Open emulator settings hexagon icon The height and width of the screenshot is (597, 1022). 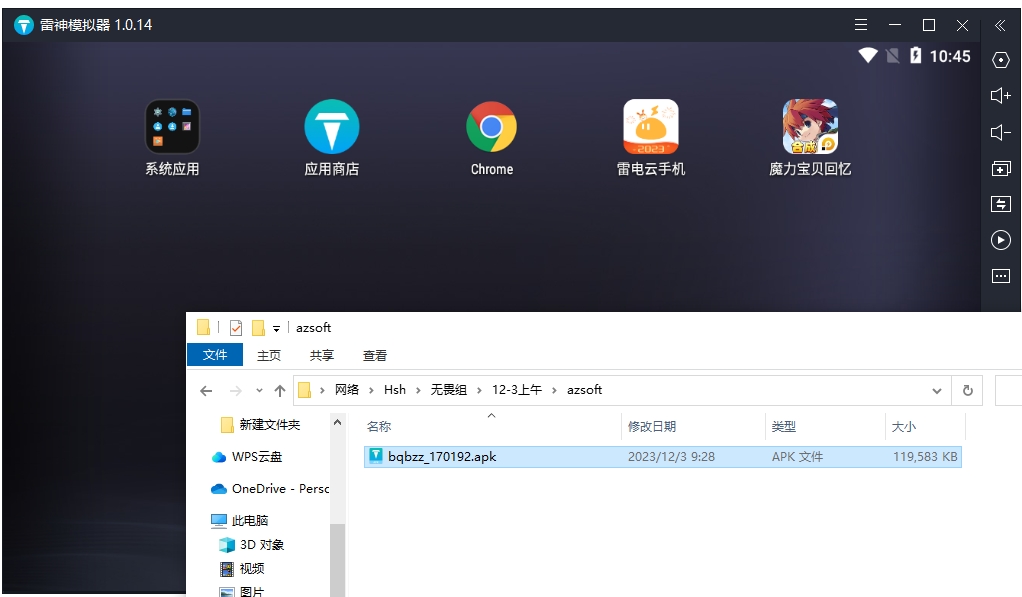click(x=1000, y=60)
